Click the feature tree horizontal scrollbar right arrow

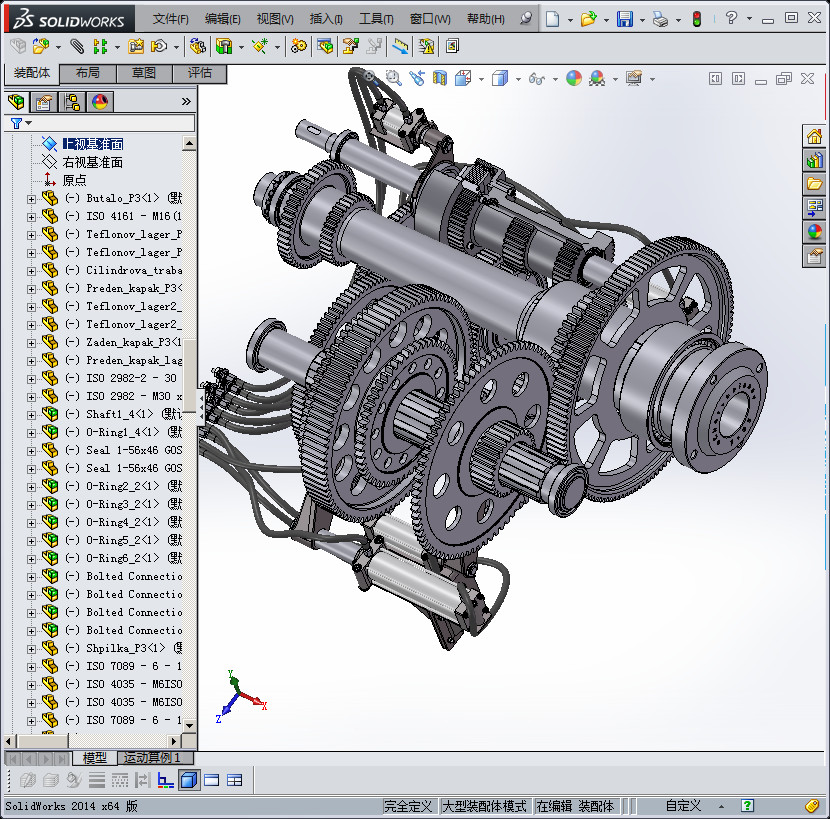(x=174, y=741)
